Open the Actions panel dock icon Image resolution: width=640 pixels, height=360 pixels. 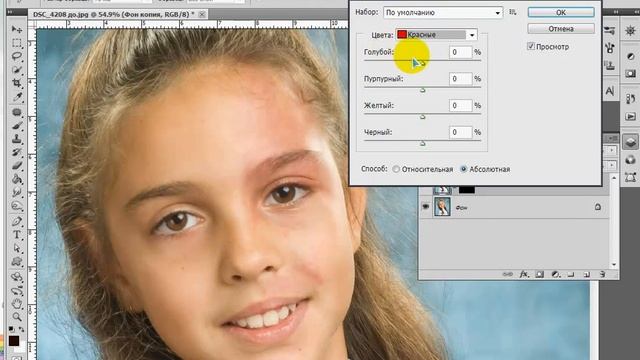pos(631,116)
